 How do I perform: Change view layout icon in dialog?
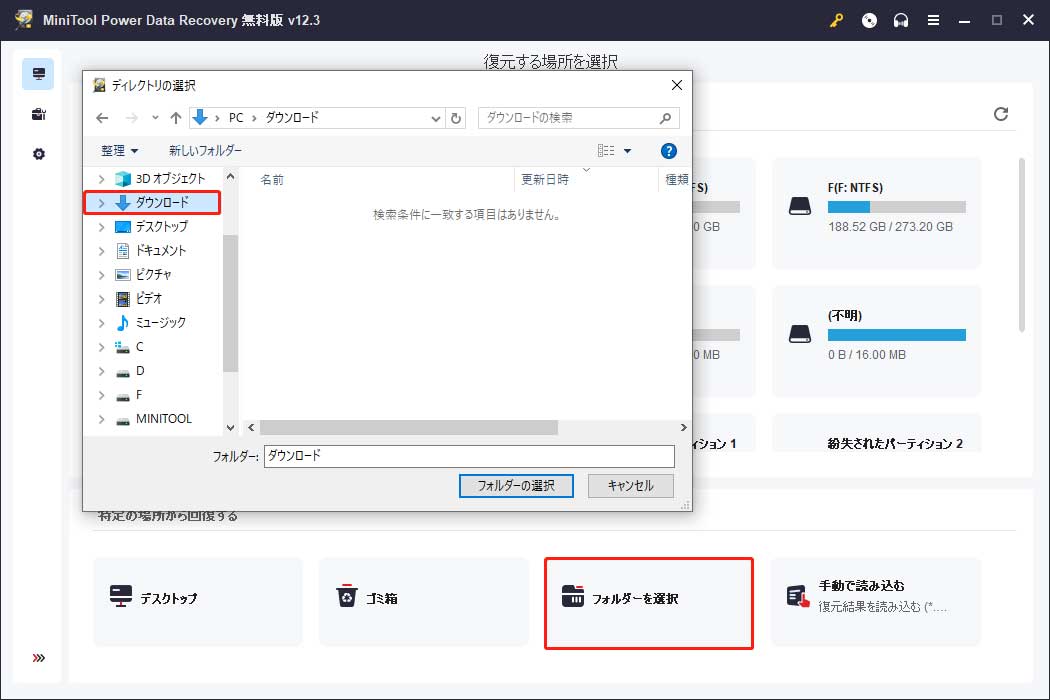click(x=606, y=151)
